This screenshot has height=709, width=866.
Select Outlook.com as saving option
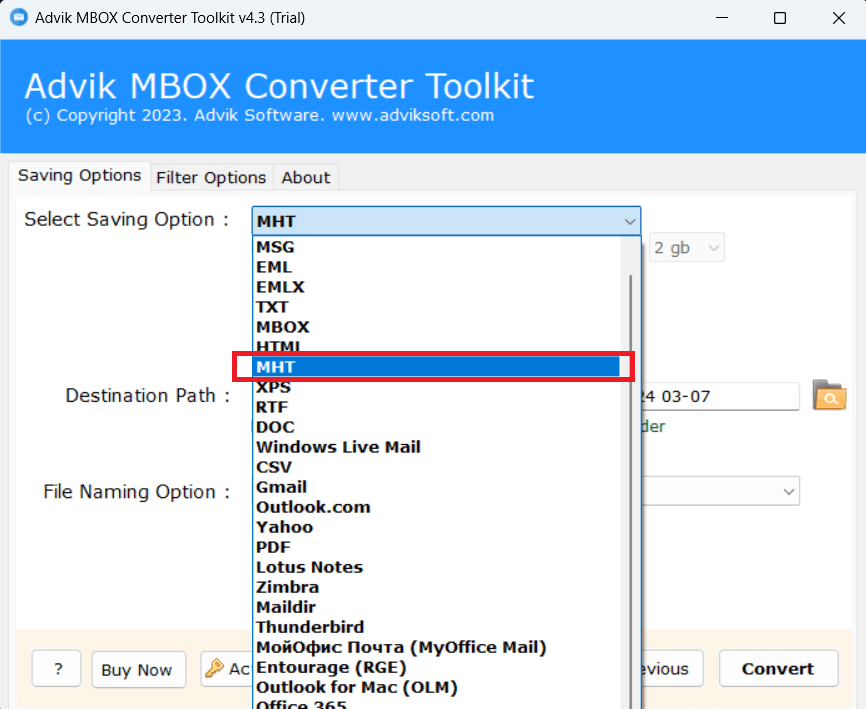coord(436,507)
